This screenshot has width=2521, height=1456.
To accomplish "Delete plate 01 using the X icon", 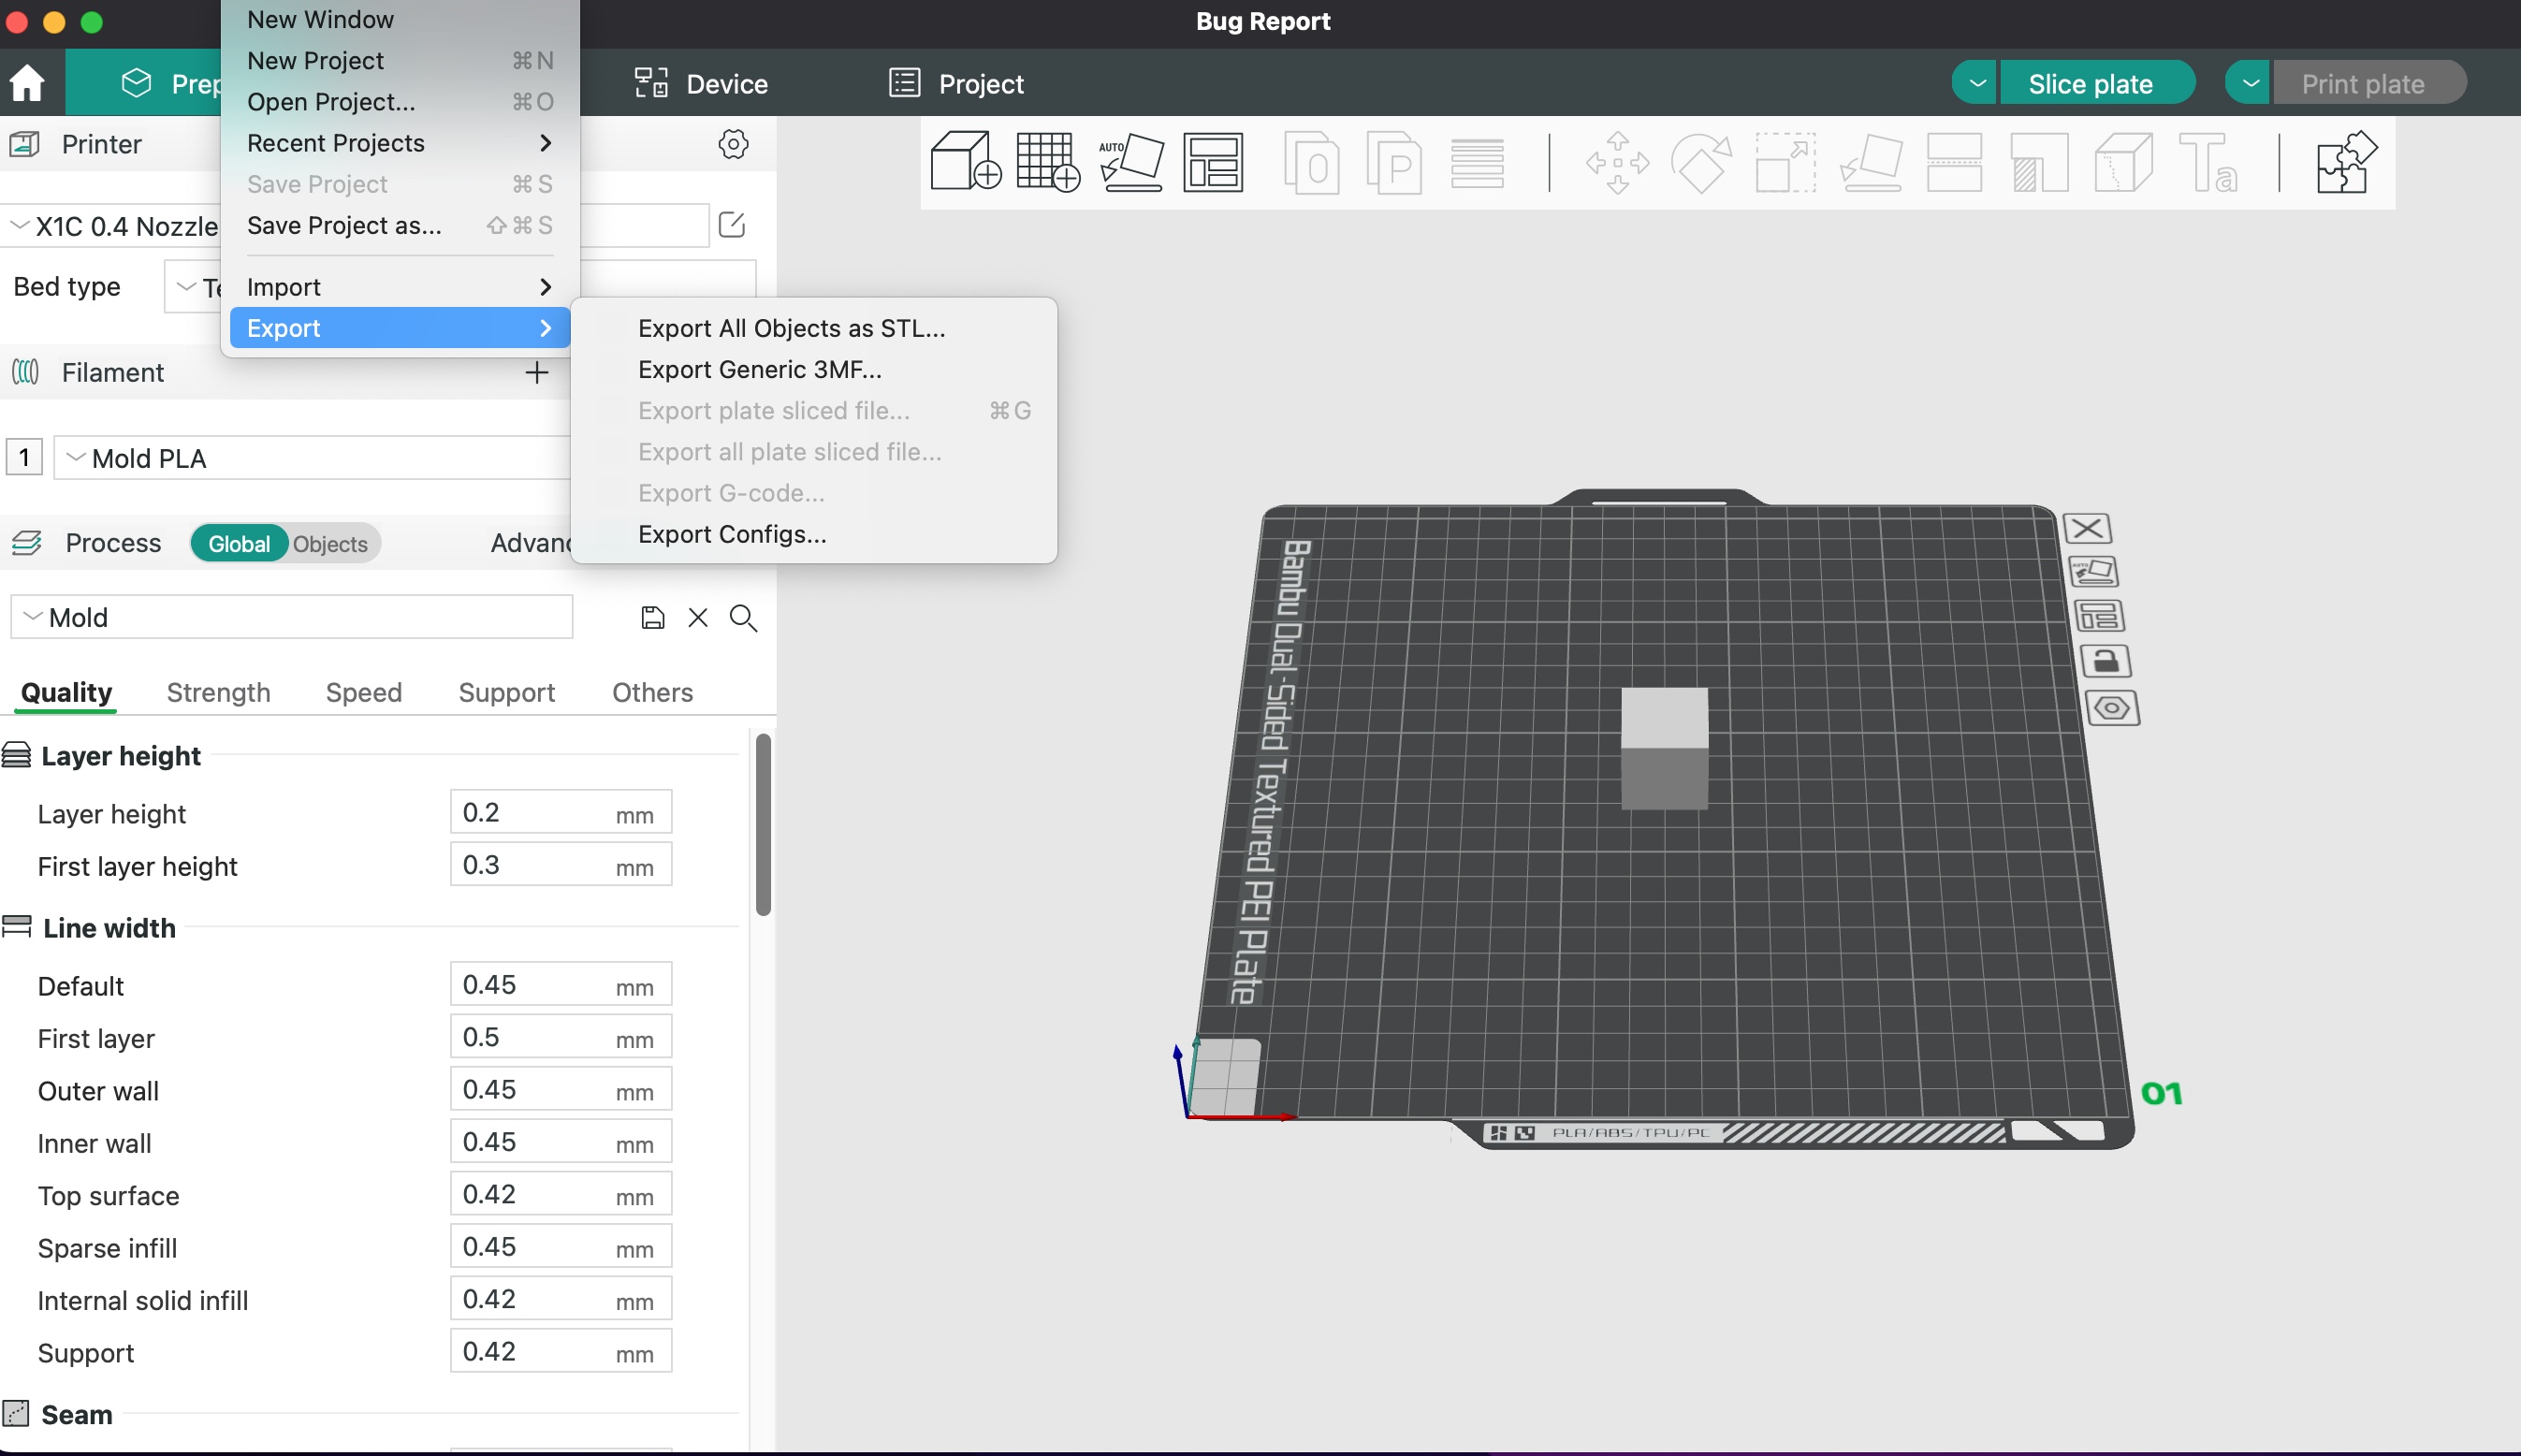I will (x=2087, y=528).
